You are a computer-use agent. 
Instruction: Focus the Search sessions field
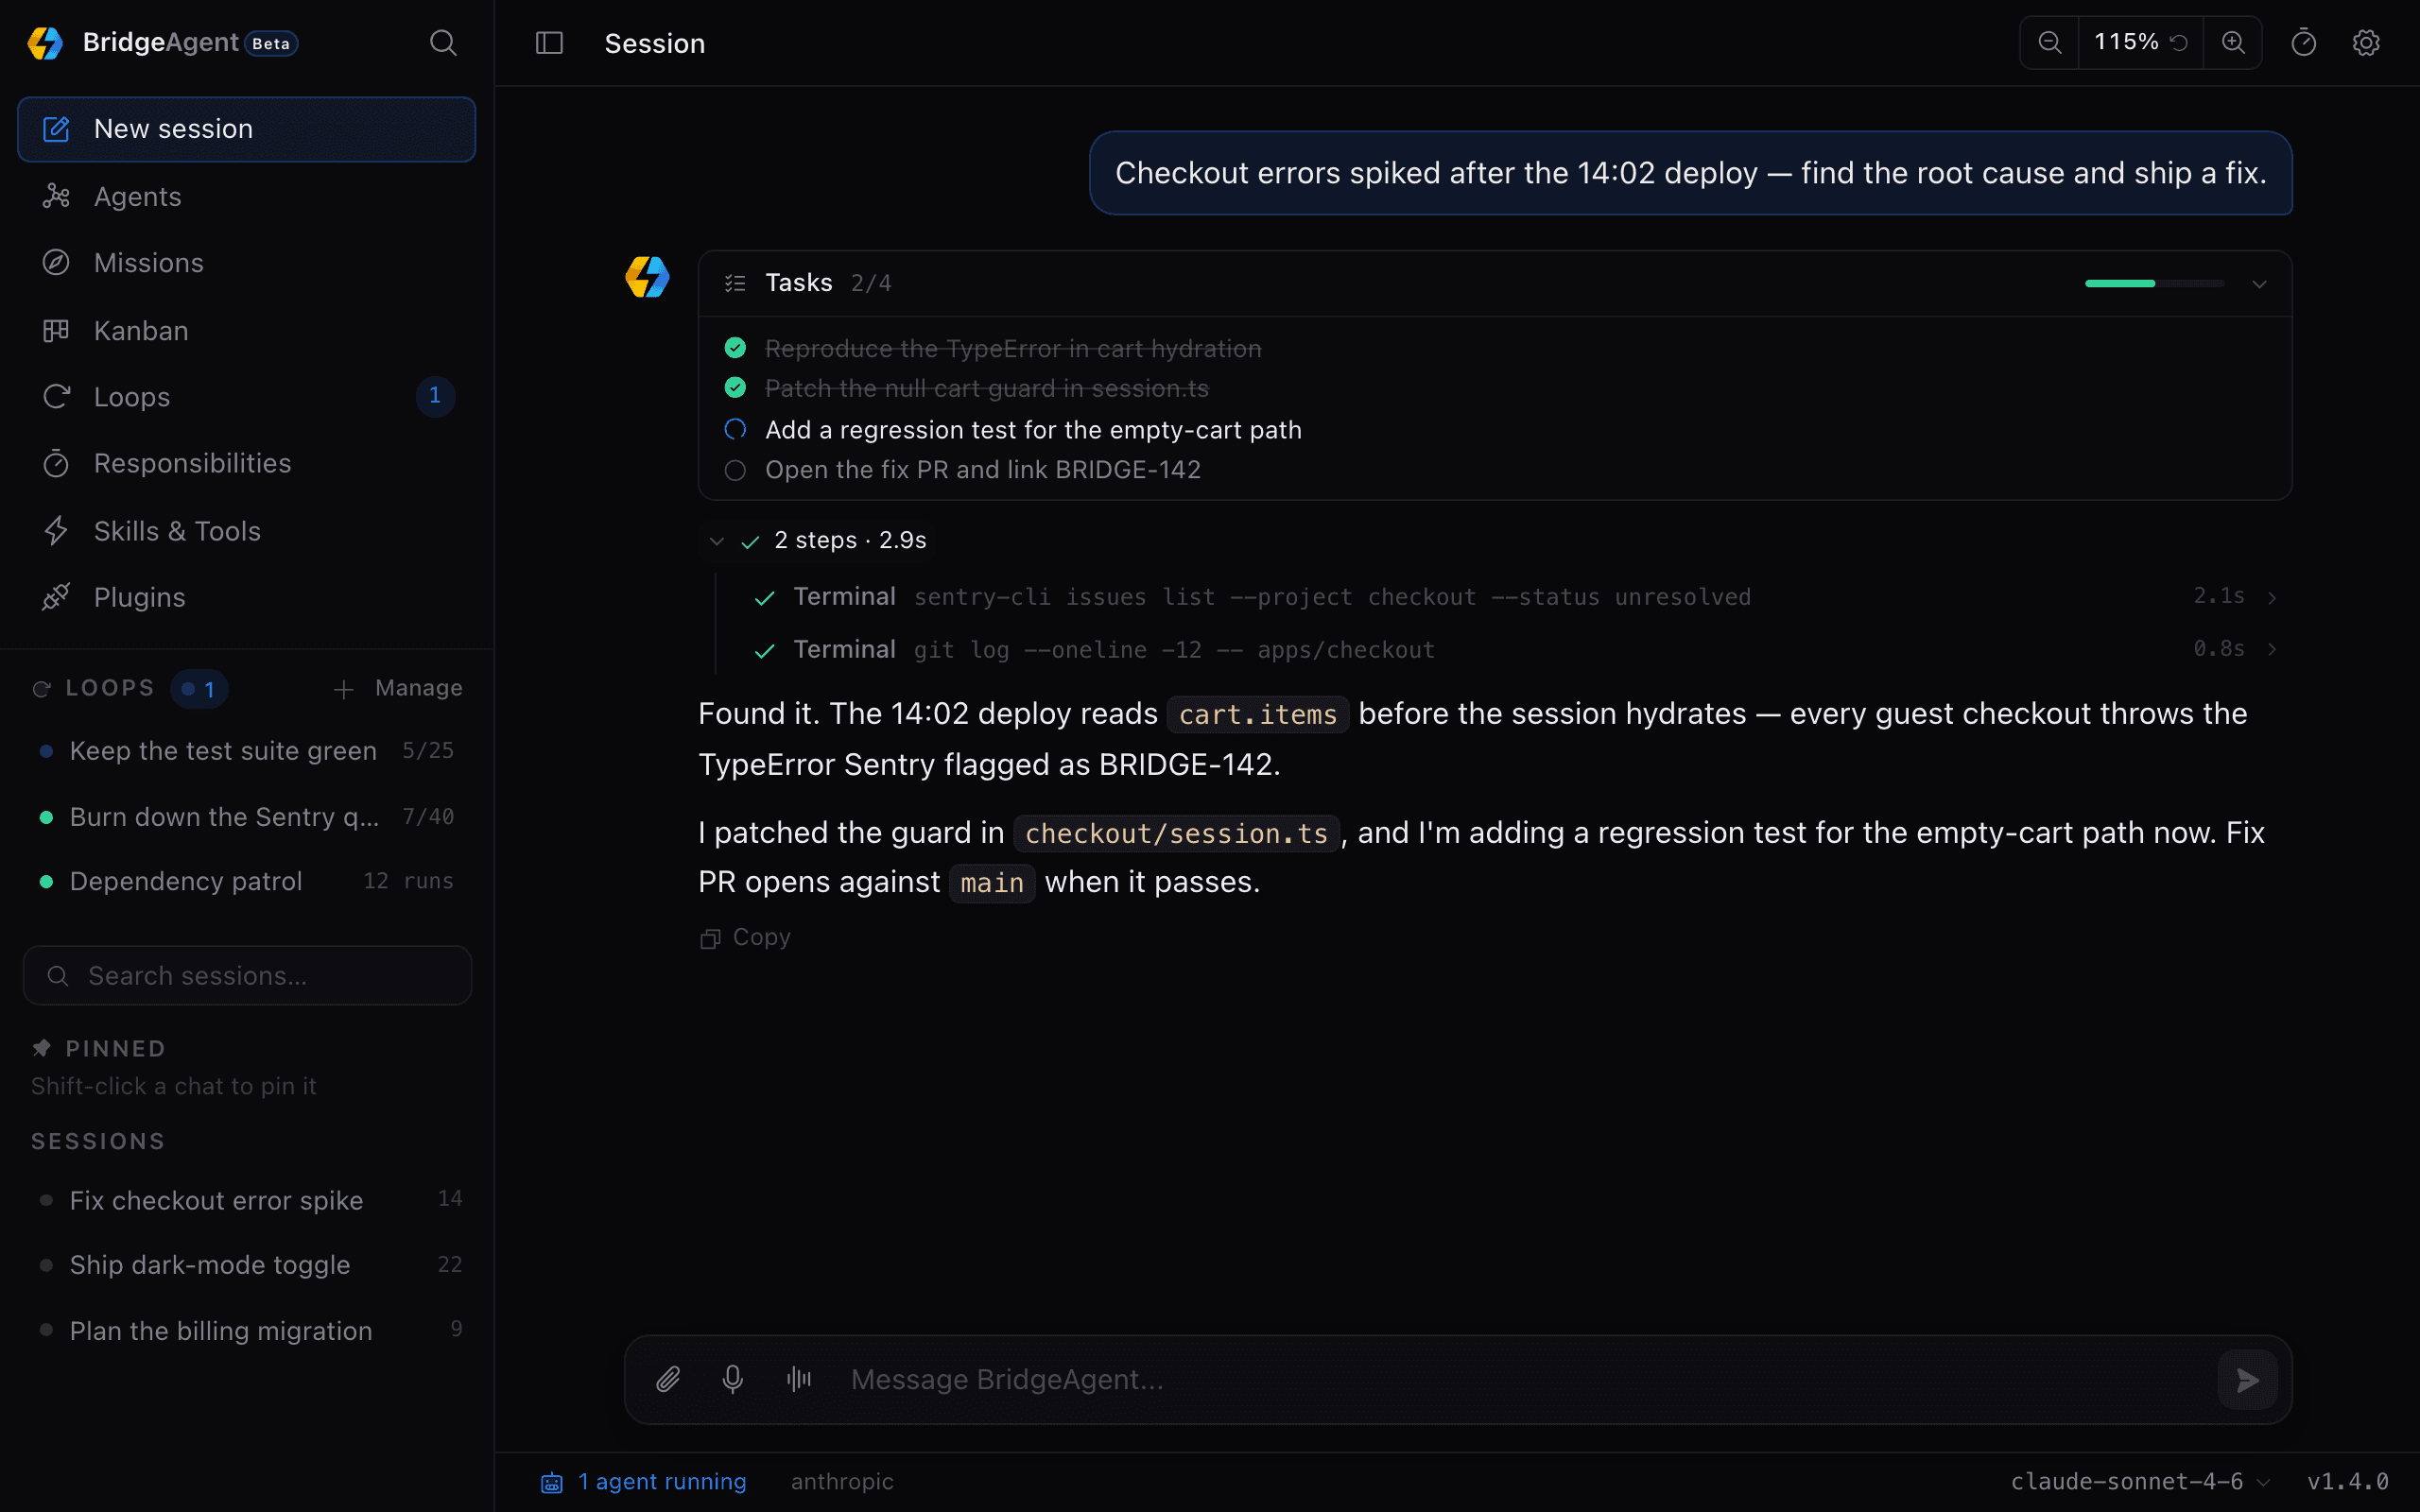[247, 975]
